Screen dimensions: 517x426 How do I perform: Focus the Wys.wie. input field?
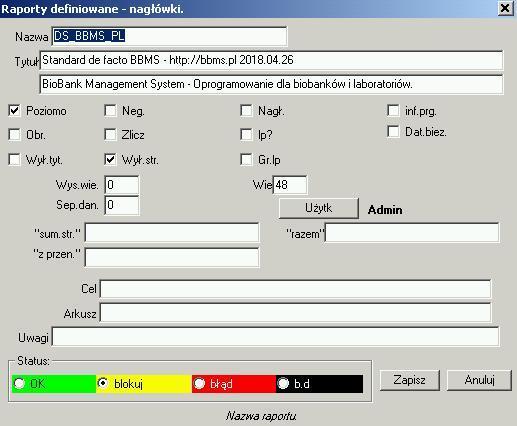pos(122,185)
